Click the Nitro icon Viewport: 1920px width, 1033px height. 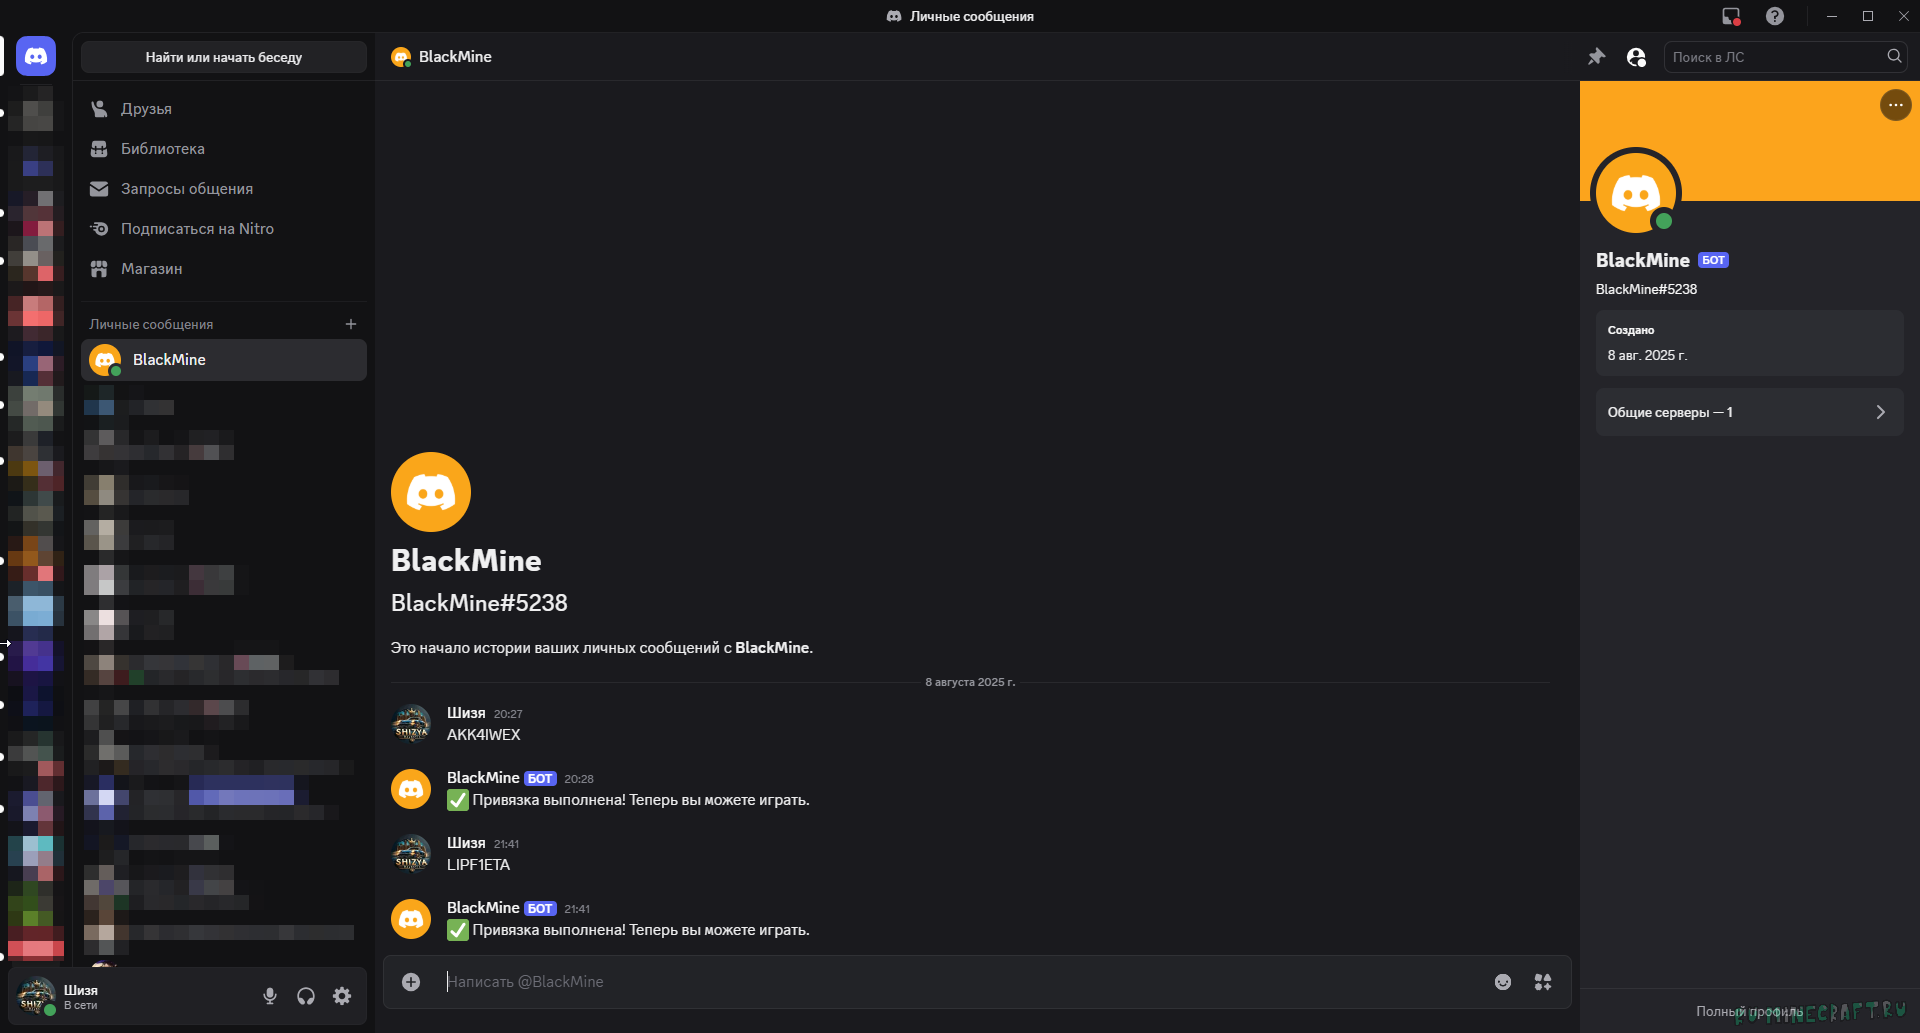(x=99, y=229)
